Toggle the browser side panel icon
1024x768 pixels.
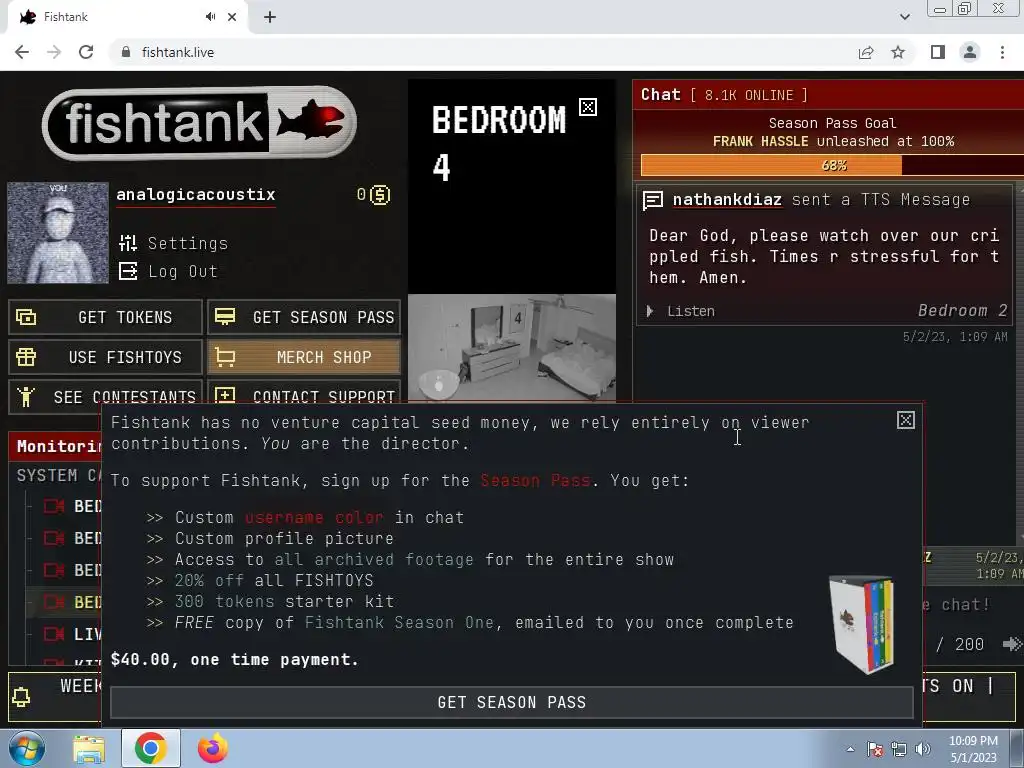pos(938,52)
